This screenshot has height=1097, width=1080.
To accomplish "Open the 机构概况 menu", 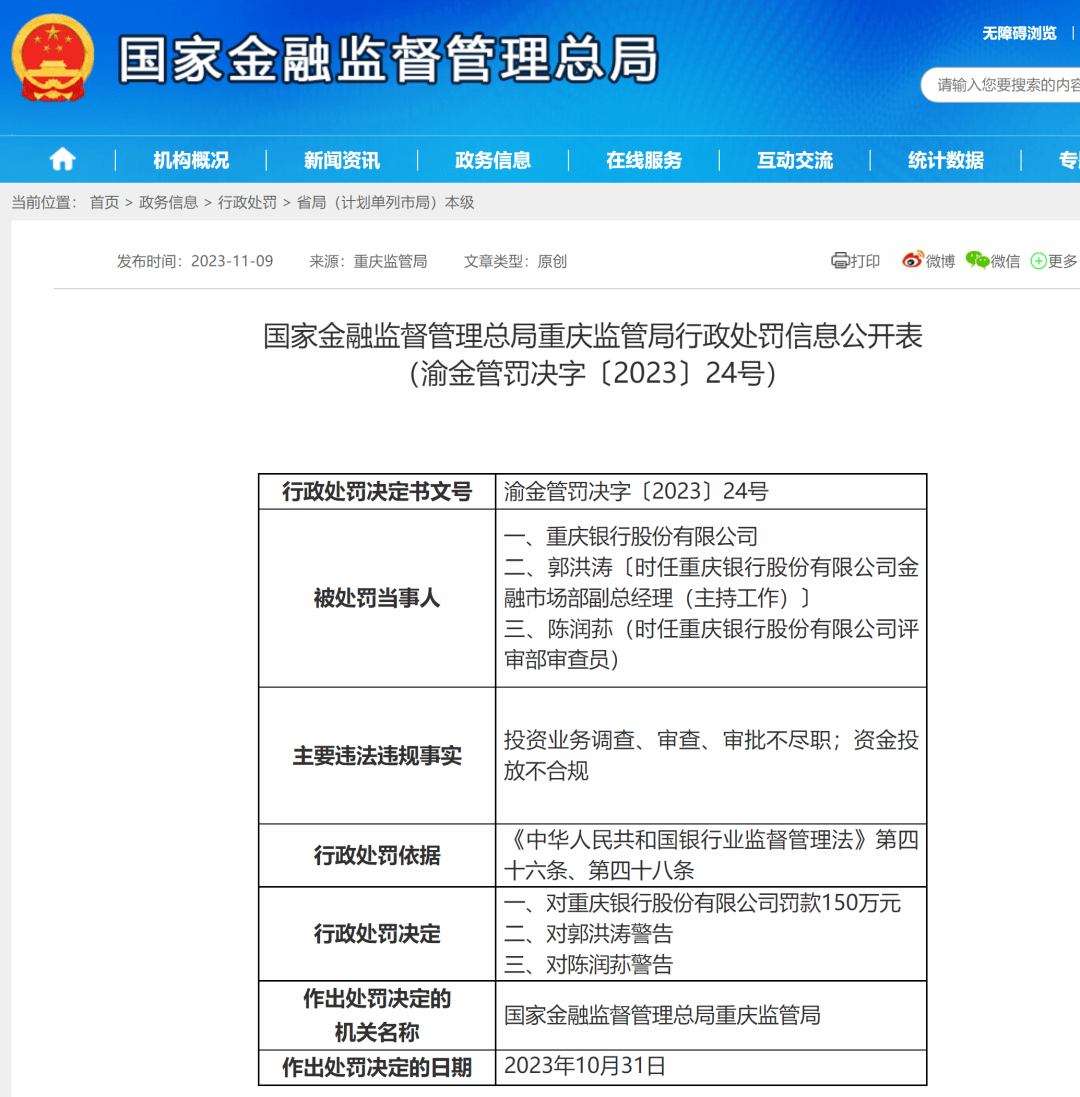I will 191,160.
